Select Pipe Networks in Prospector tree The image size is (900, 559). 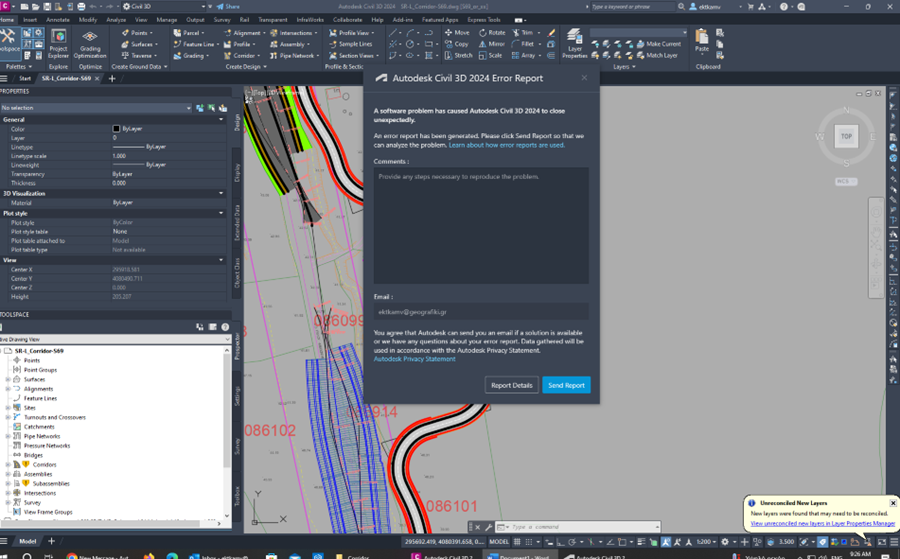coord(42,436)
